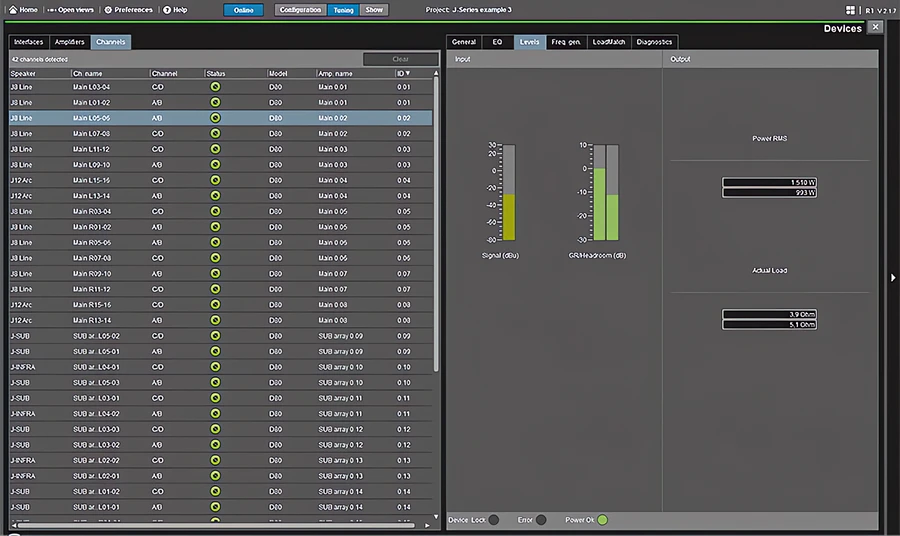Open the Help menu

tap(176, 10)
